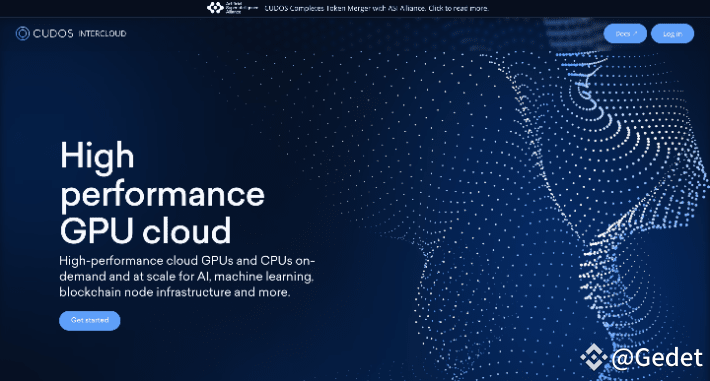Click the High performance GPU cloud heading
Image resolution: width=710 pixels, height=381 pixels.
click(162, 193)
